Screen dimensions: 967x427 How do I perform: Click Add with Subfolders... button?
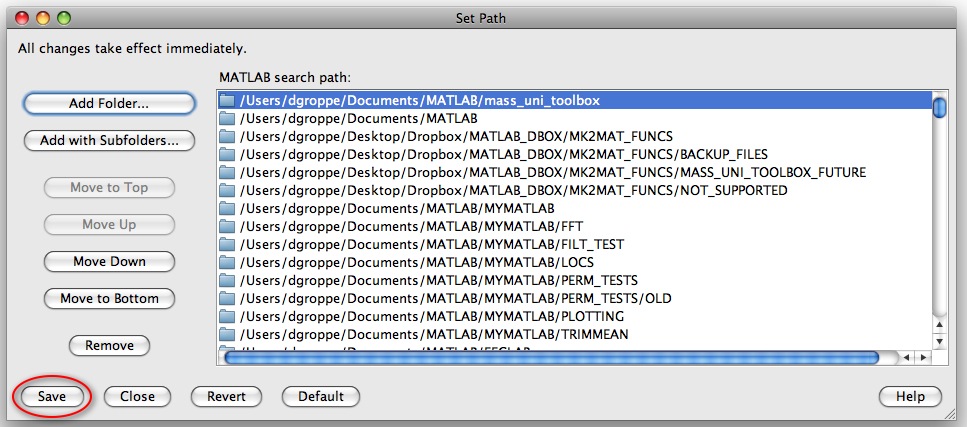tap(109, 141)
